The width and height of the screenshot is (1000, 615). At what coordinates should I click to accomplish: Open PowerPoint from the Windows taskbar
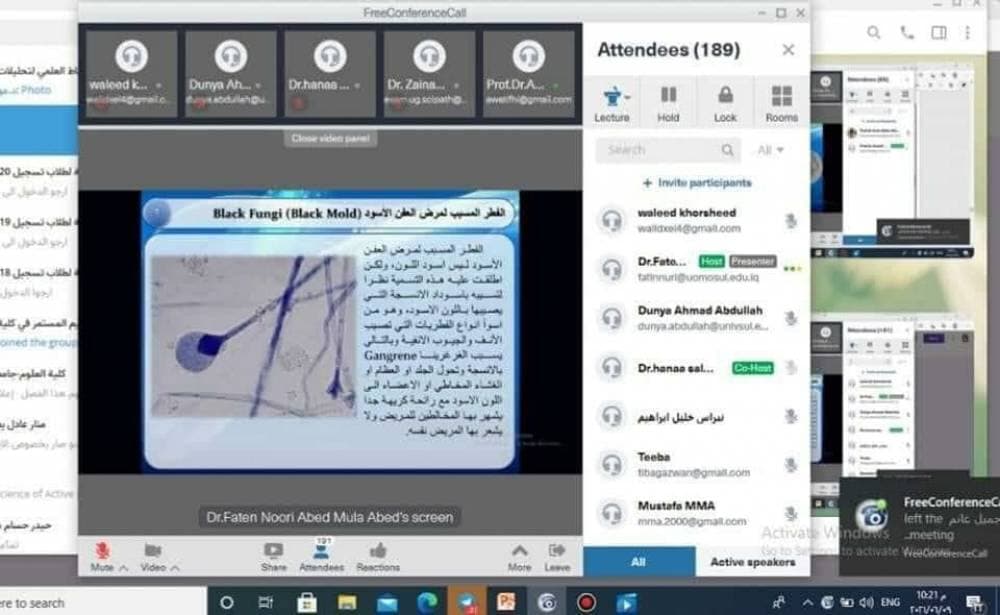click(506, 602)
